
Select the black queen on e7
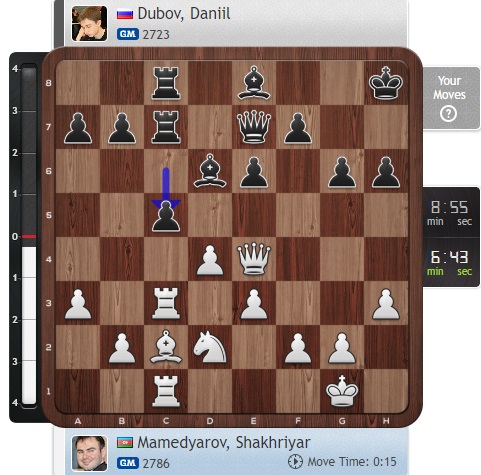tap(254, 127)
